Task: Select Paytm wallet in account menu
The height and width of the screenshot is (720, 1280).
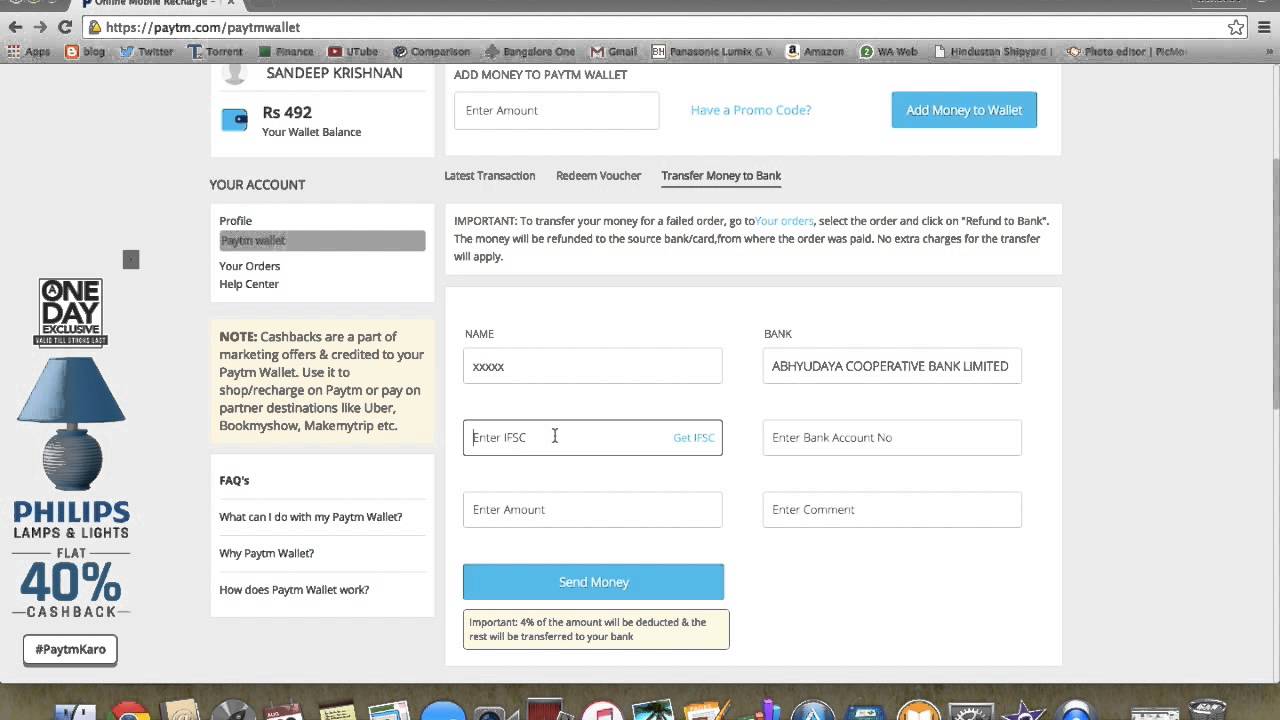Action: [x=322, y=240]
